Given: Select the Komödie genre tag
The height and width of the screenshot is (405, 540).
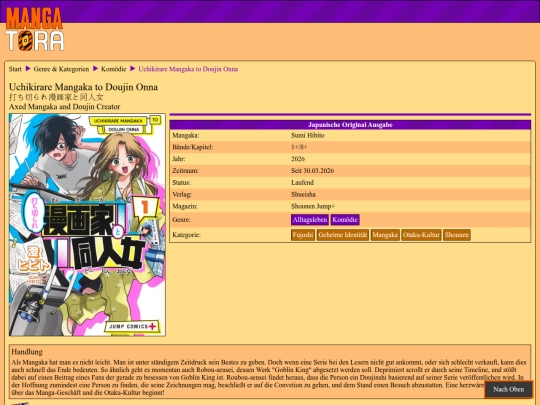Looking at the screenshot, I should 345,220.
